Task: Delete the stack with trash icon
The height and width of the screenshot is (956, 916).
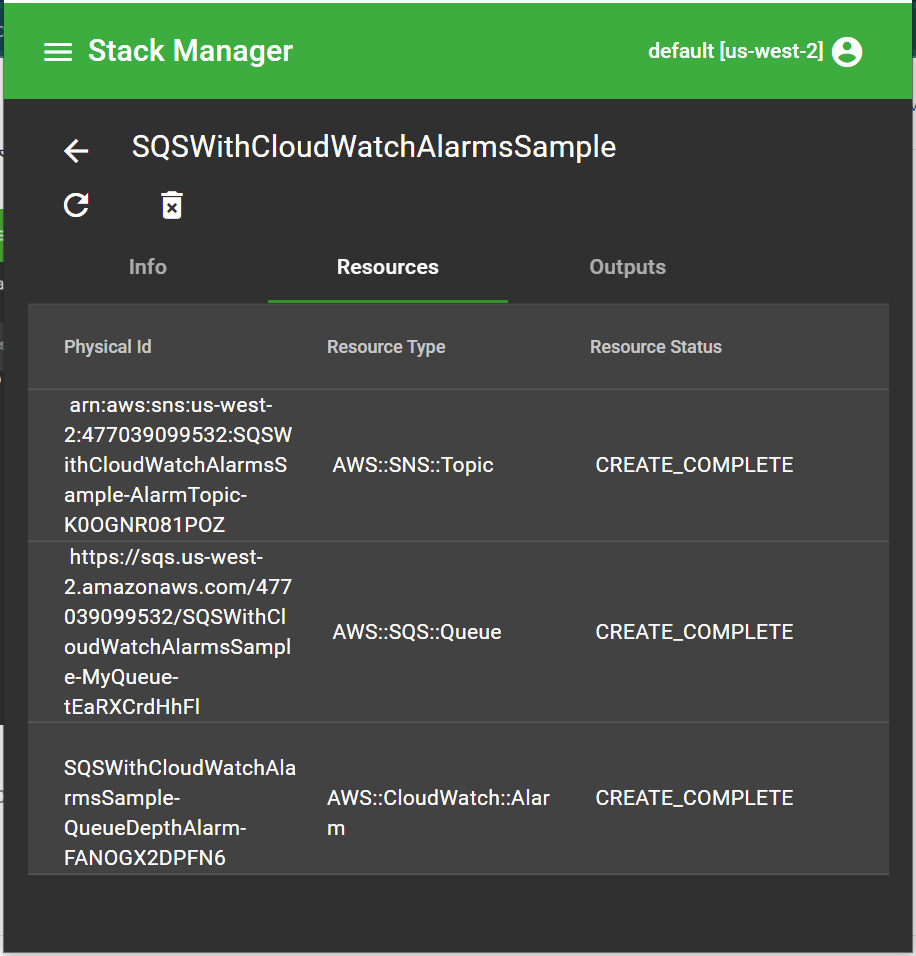Action: point(172,205)
